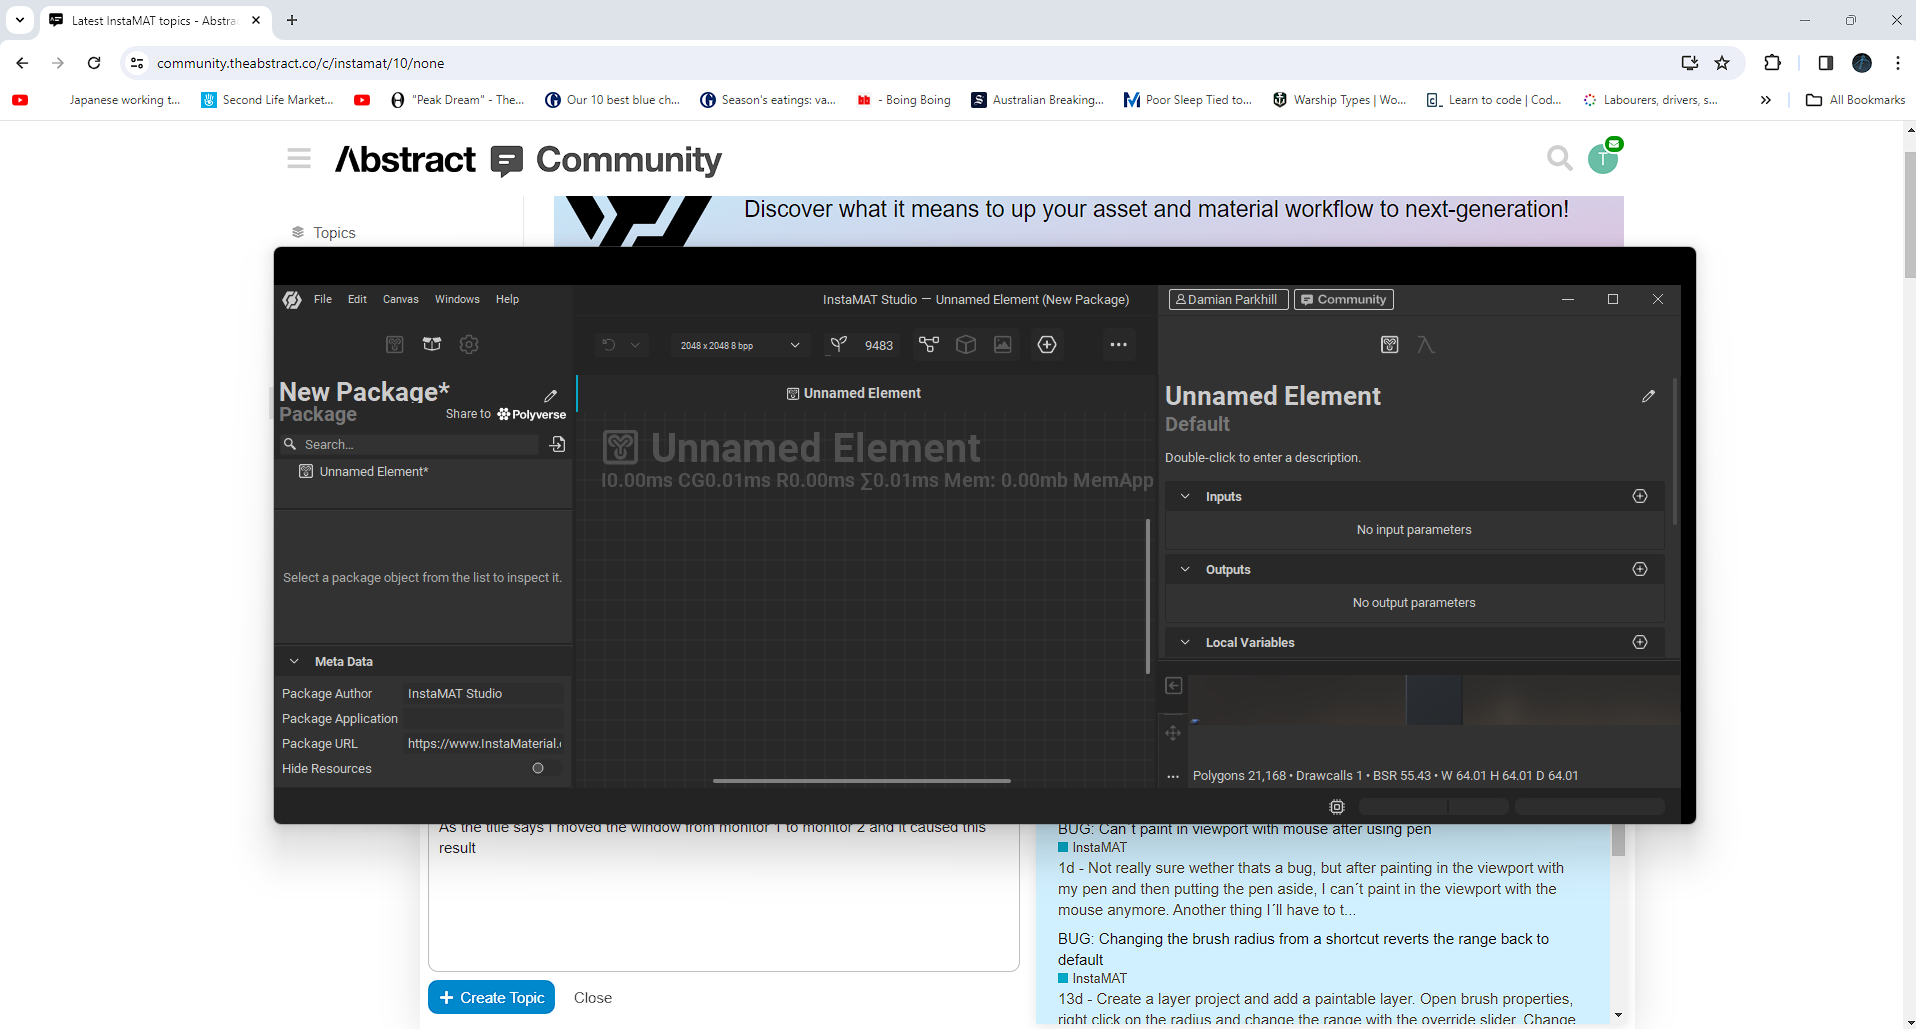
Task: Collapse the Local Variables section
Action: (1186, 642)
